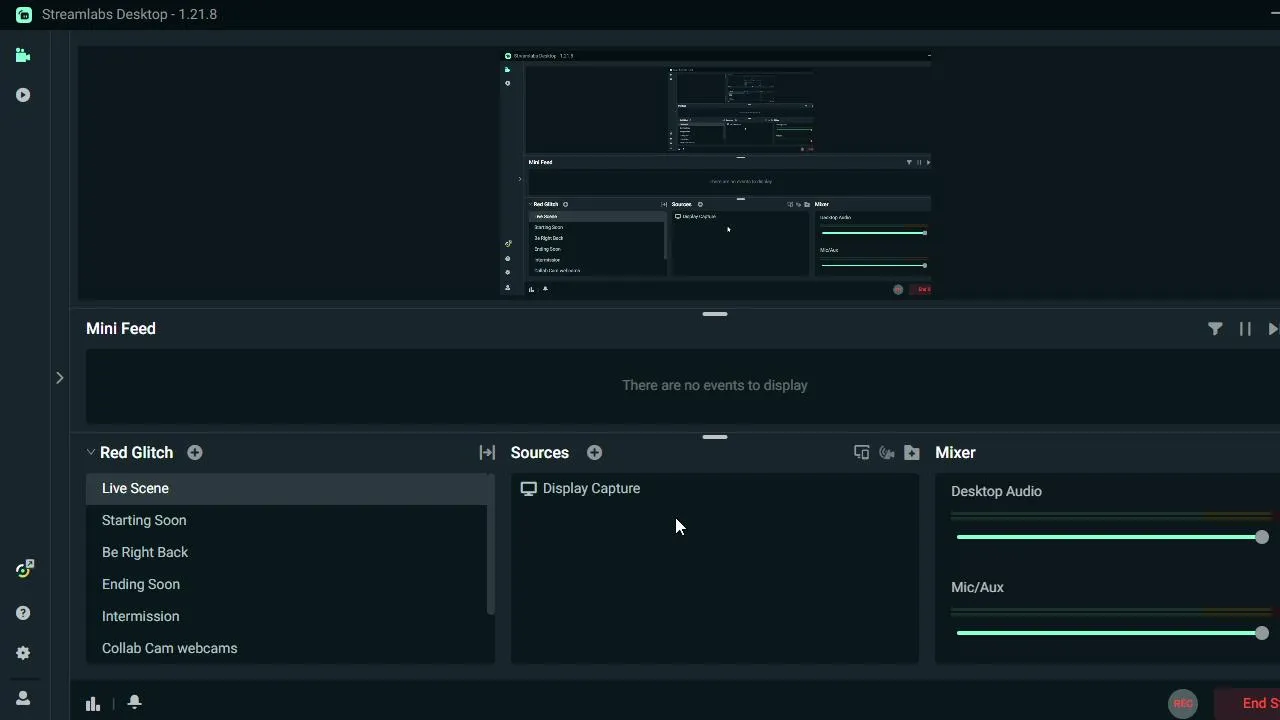Screen dimensions: 1280x720
Task: Open the Highlighter play icon in sidebar
Action: (23, 95)
